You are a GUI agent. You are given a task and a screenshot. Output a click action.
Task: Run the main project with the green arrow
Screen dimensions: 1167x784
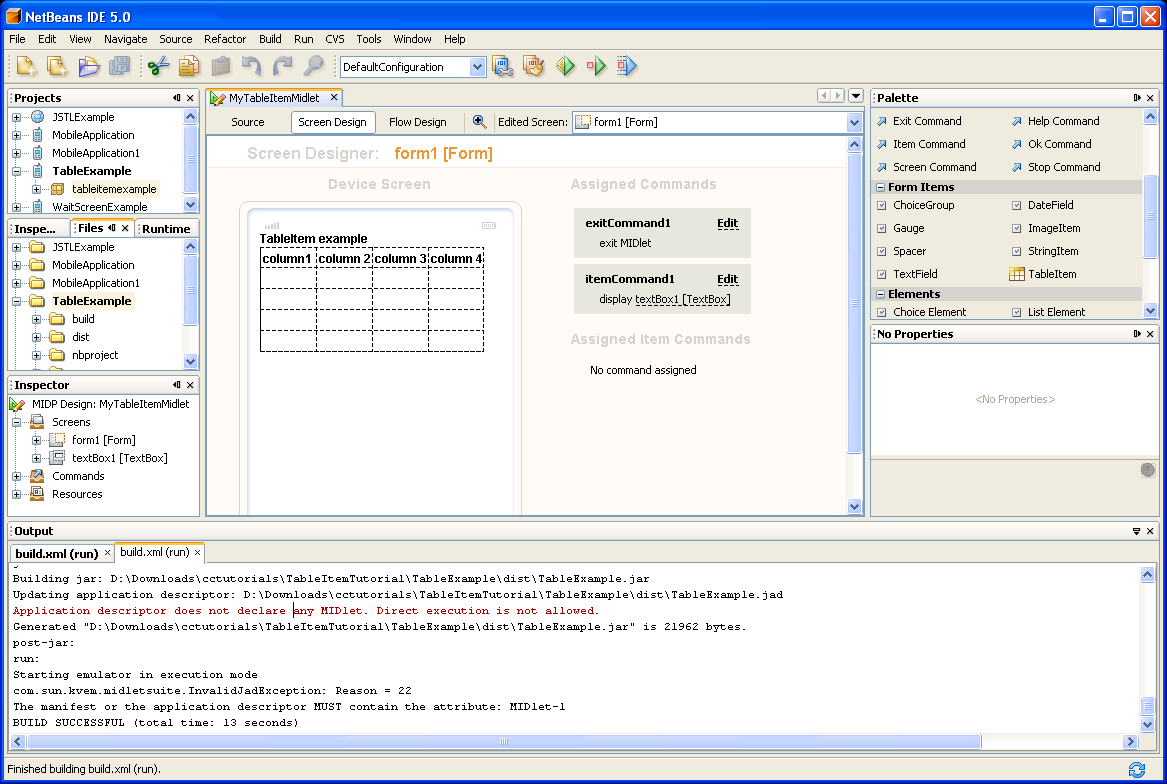coord(565,66)
